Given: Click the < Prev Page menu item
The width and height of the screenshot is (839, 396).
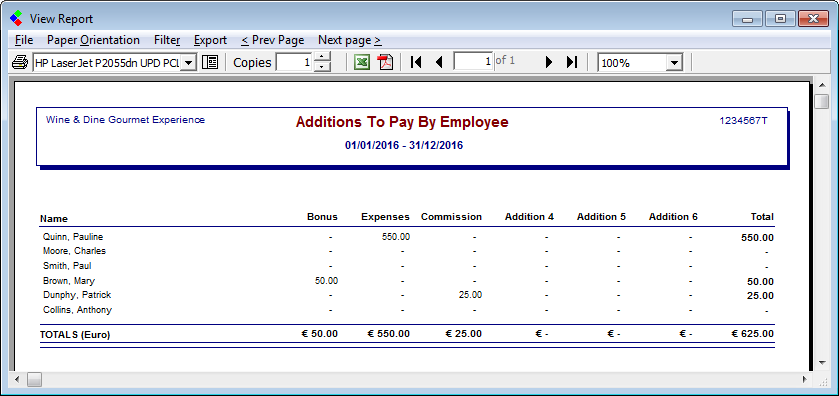Looking at the screenshot, I should click(272, 40).
